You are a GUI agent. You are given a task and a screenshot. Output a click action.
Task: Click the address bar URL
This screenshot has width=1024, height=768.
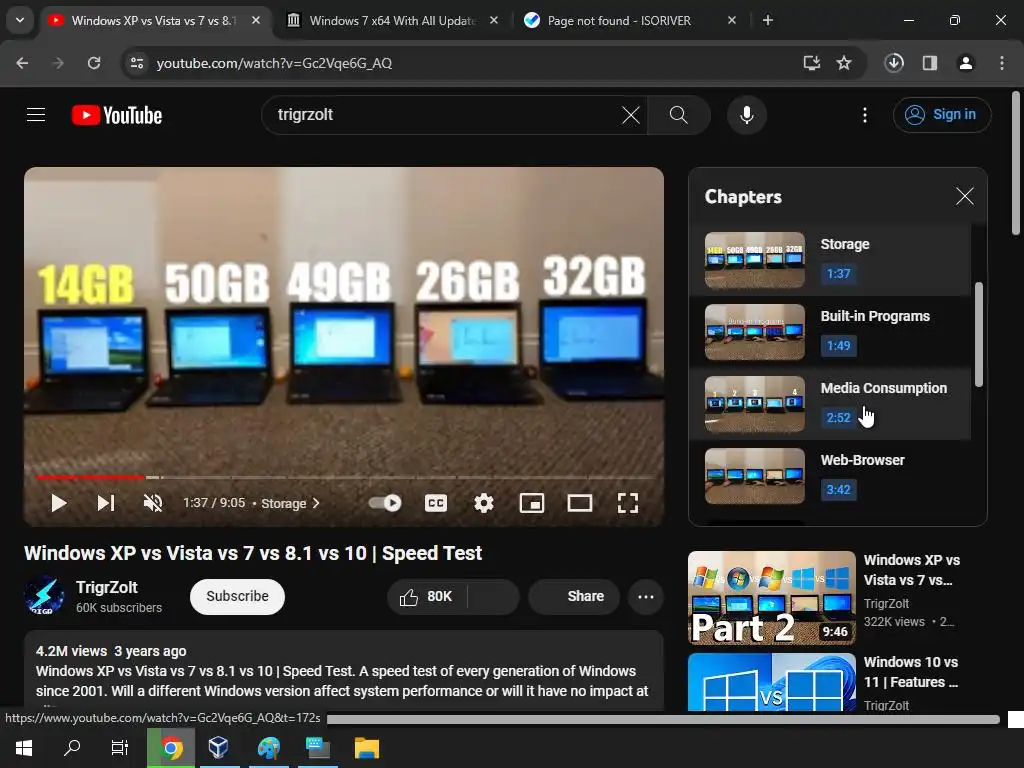[274, 63]
